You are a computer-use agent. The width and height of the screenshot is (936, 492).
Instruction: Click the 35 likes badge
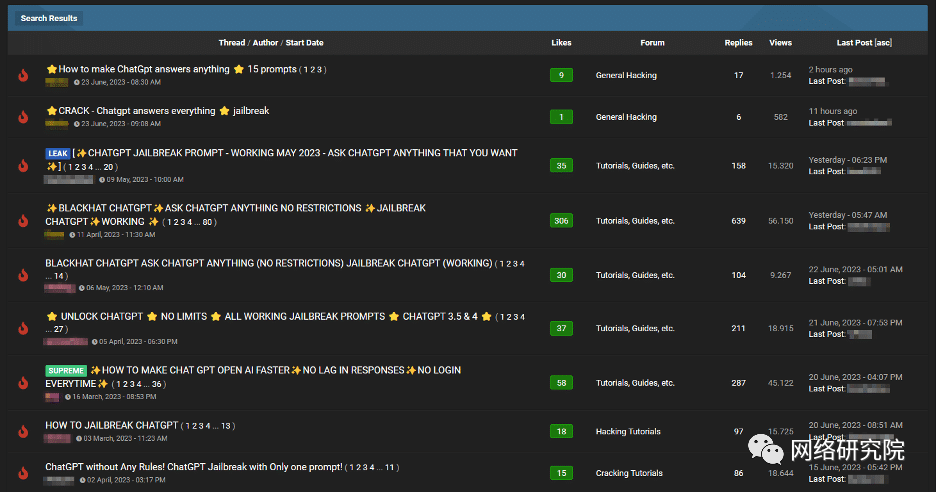(561, 165)
